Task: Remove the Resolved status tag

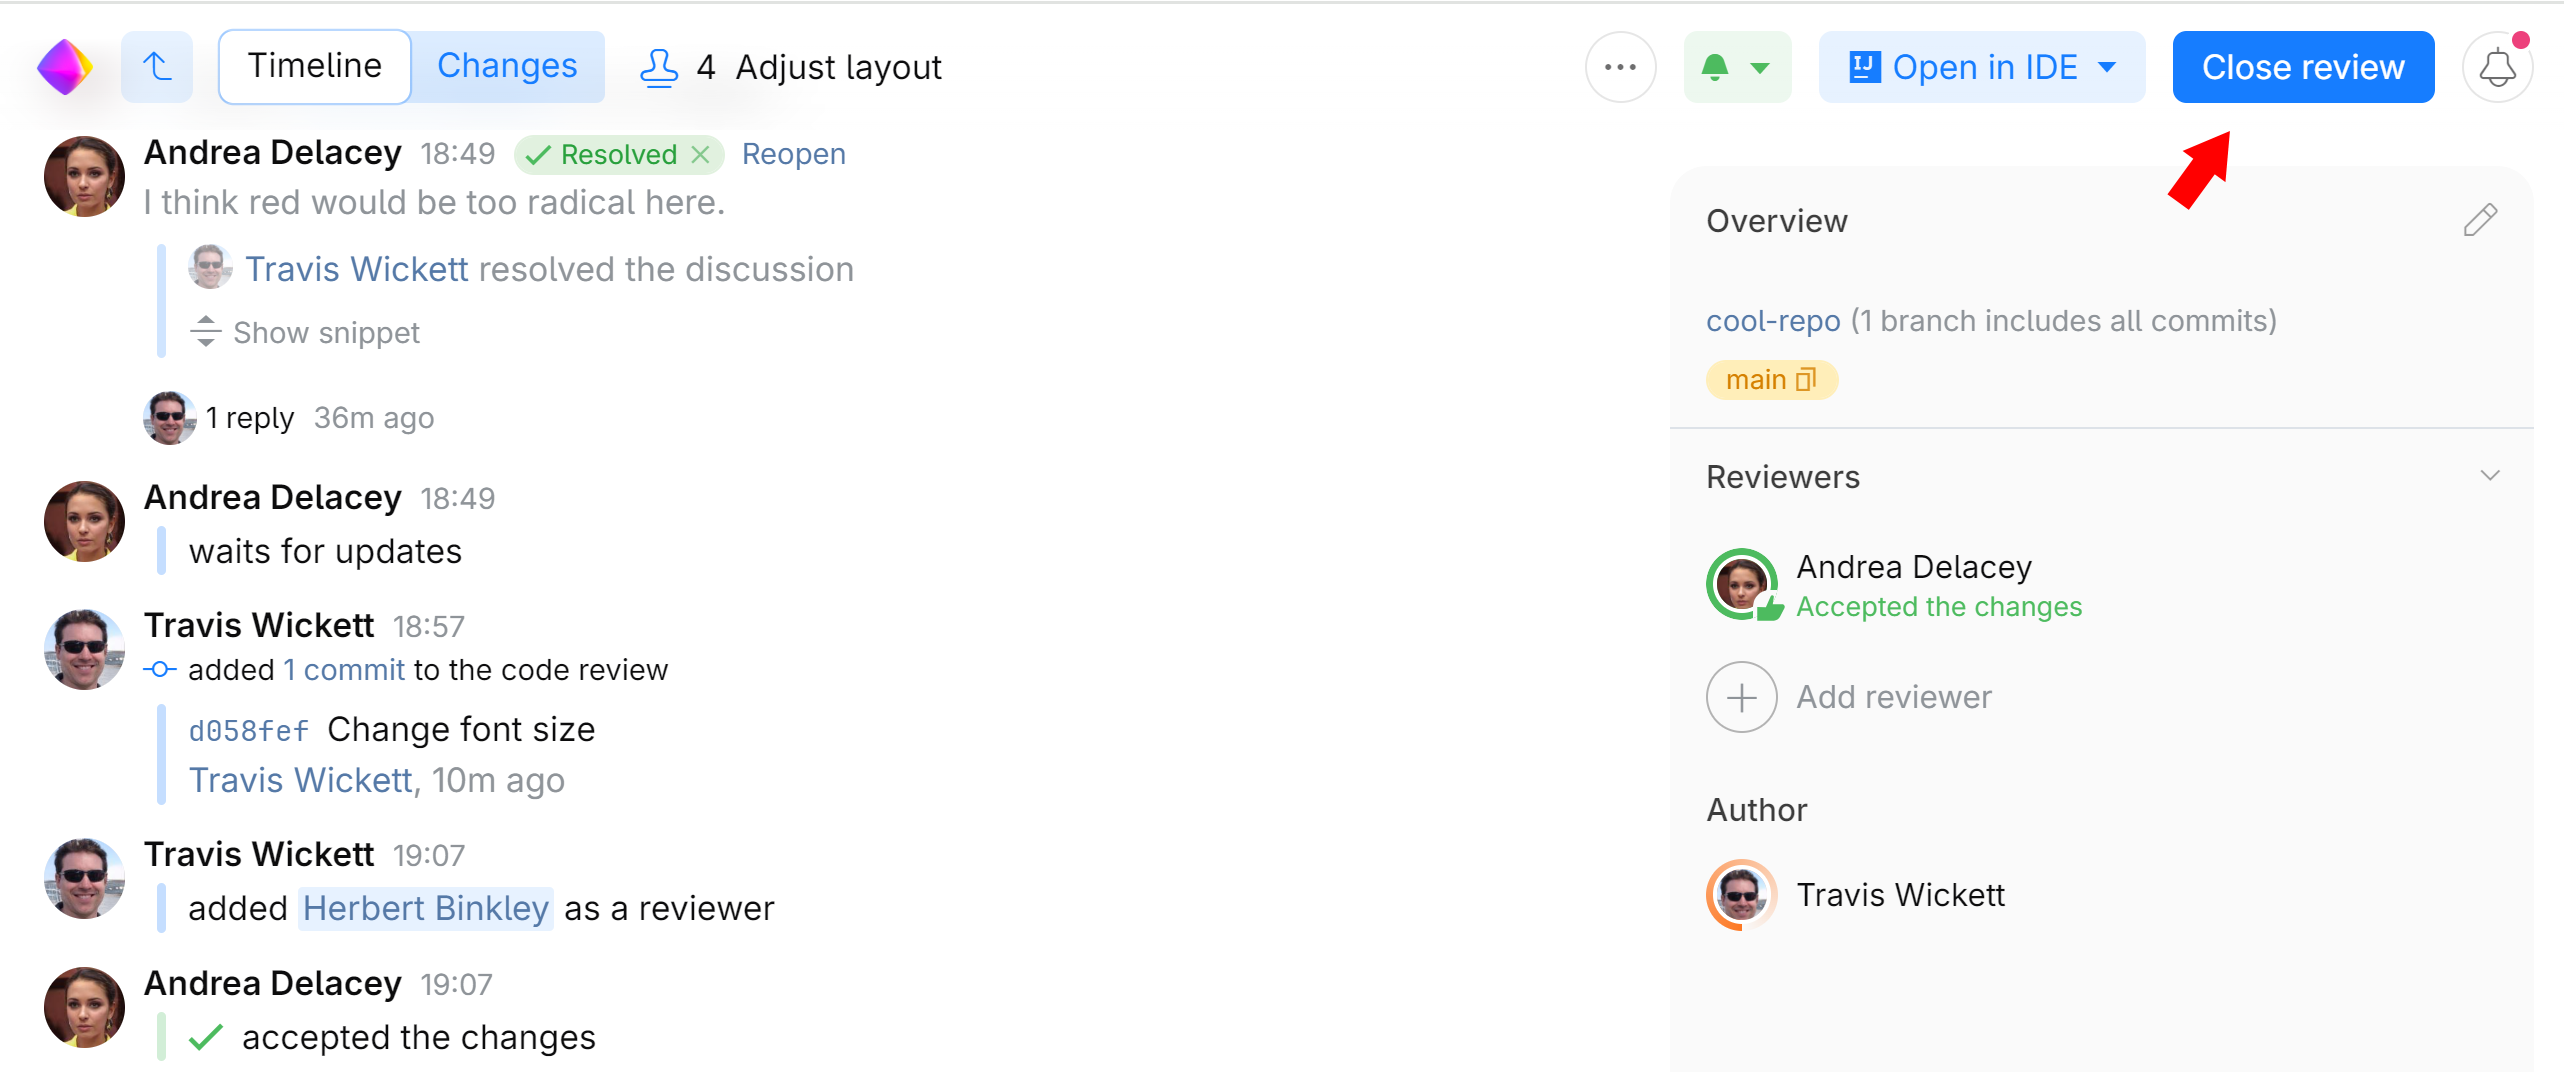Action: [701, 154]
